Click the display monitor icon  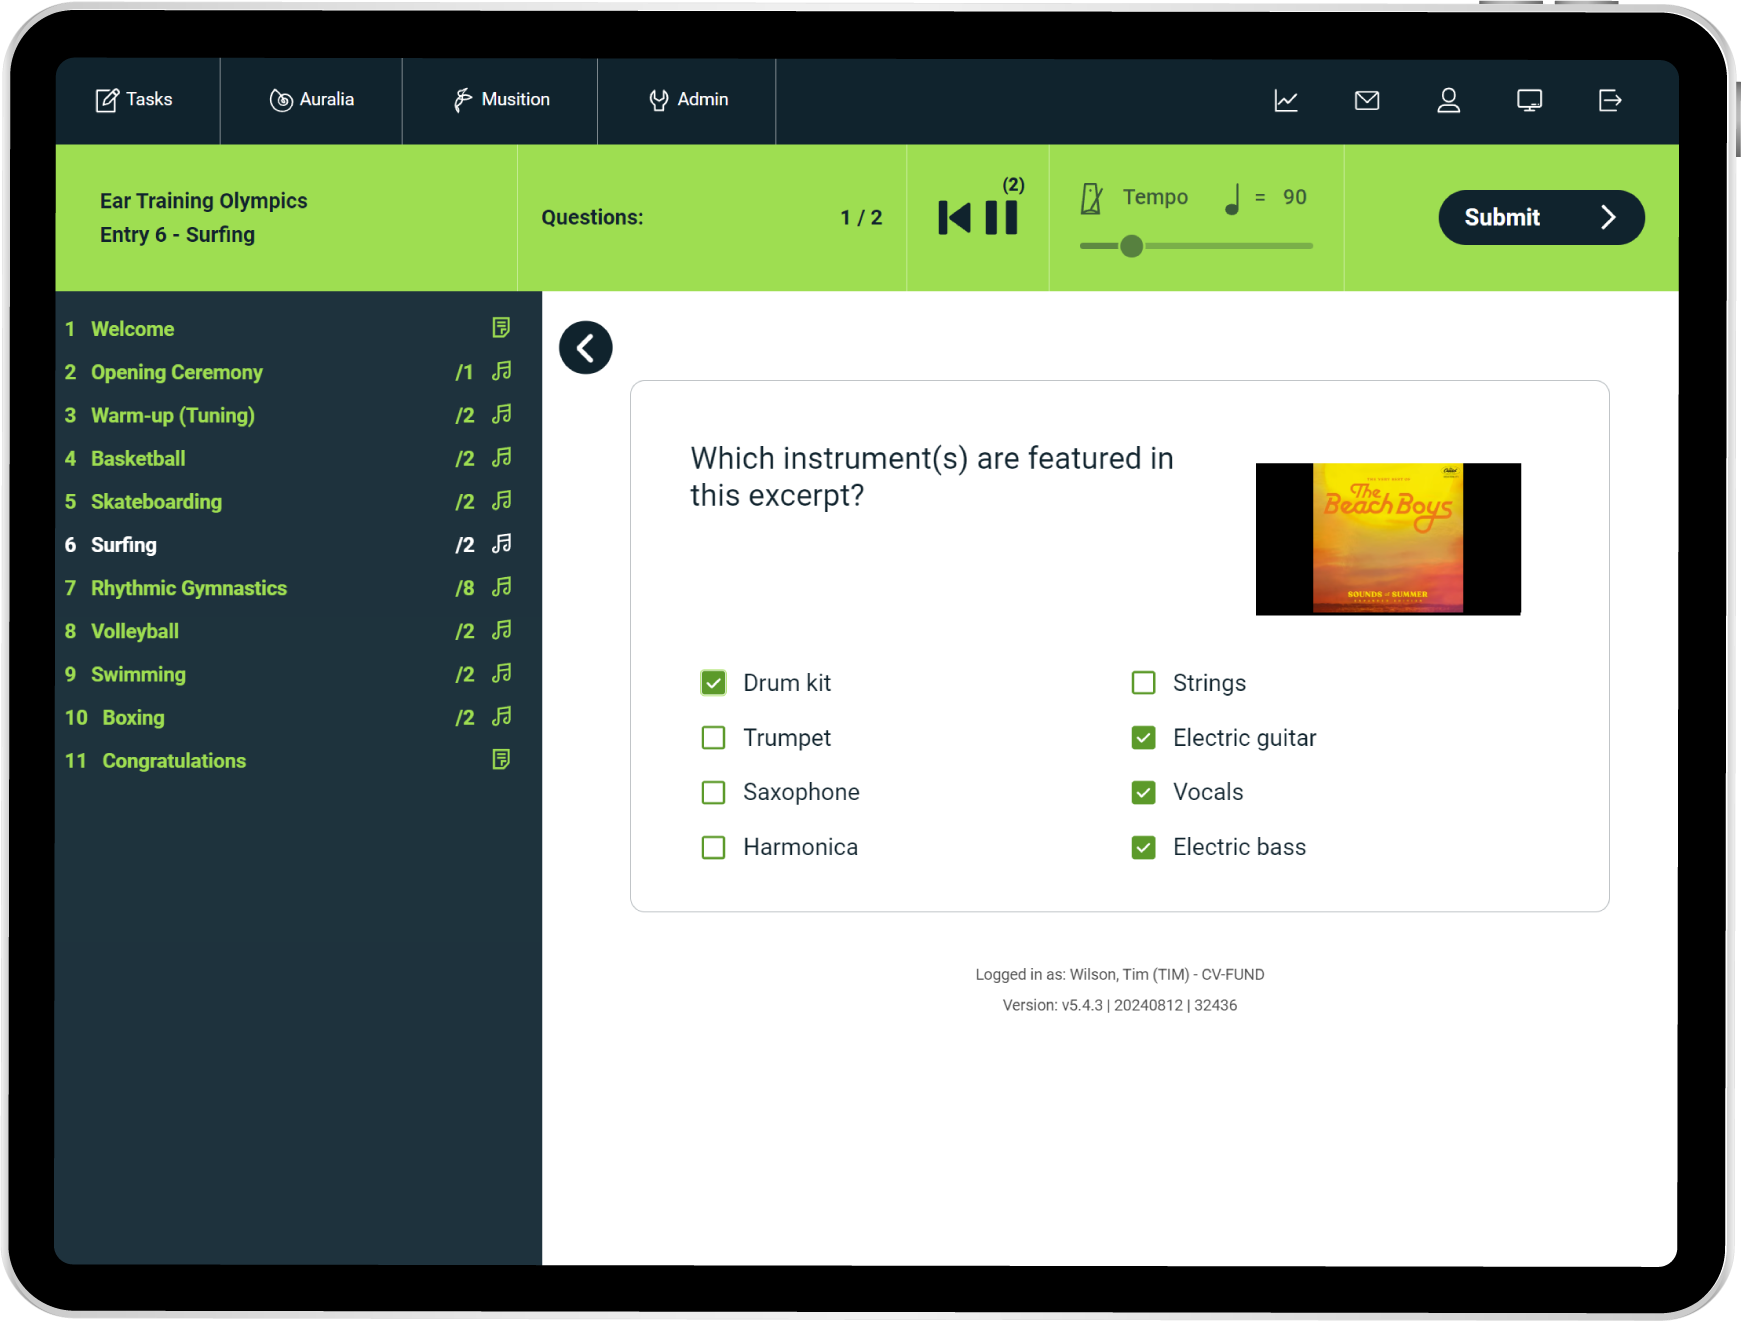[x=1529, y=100]
